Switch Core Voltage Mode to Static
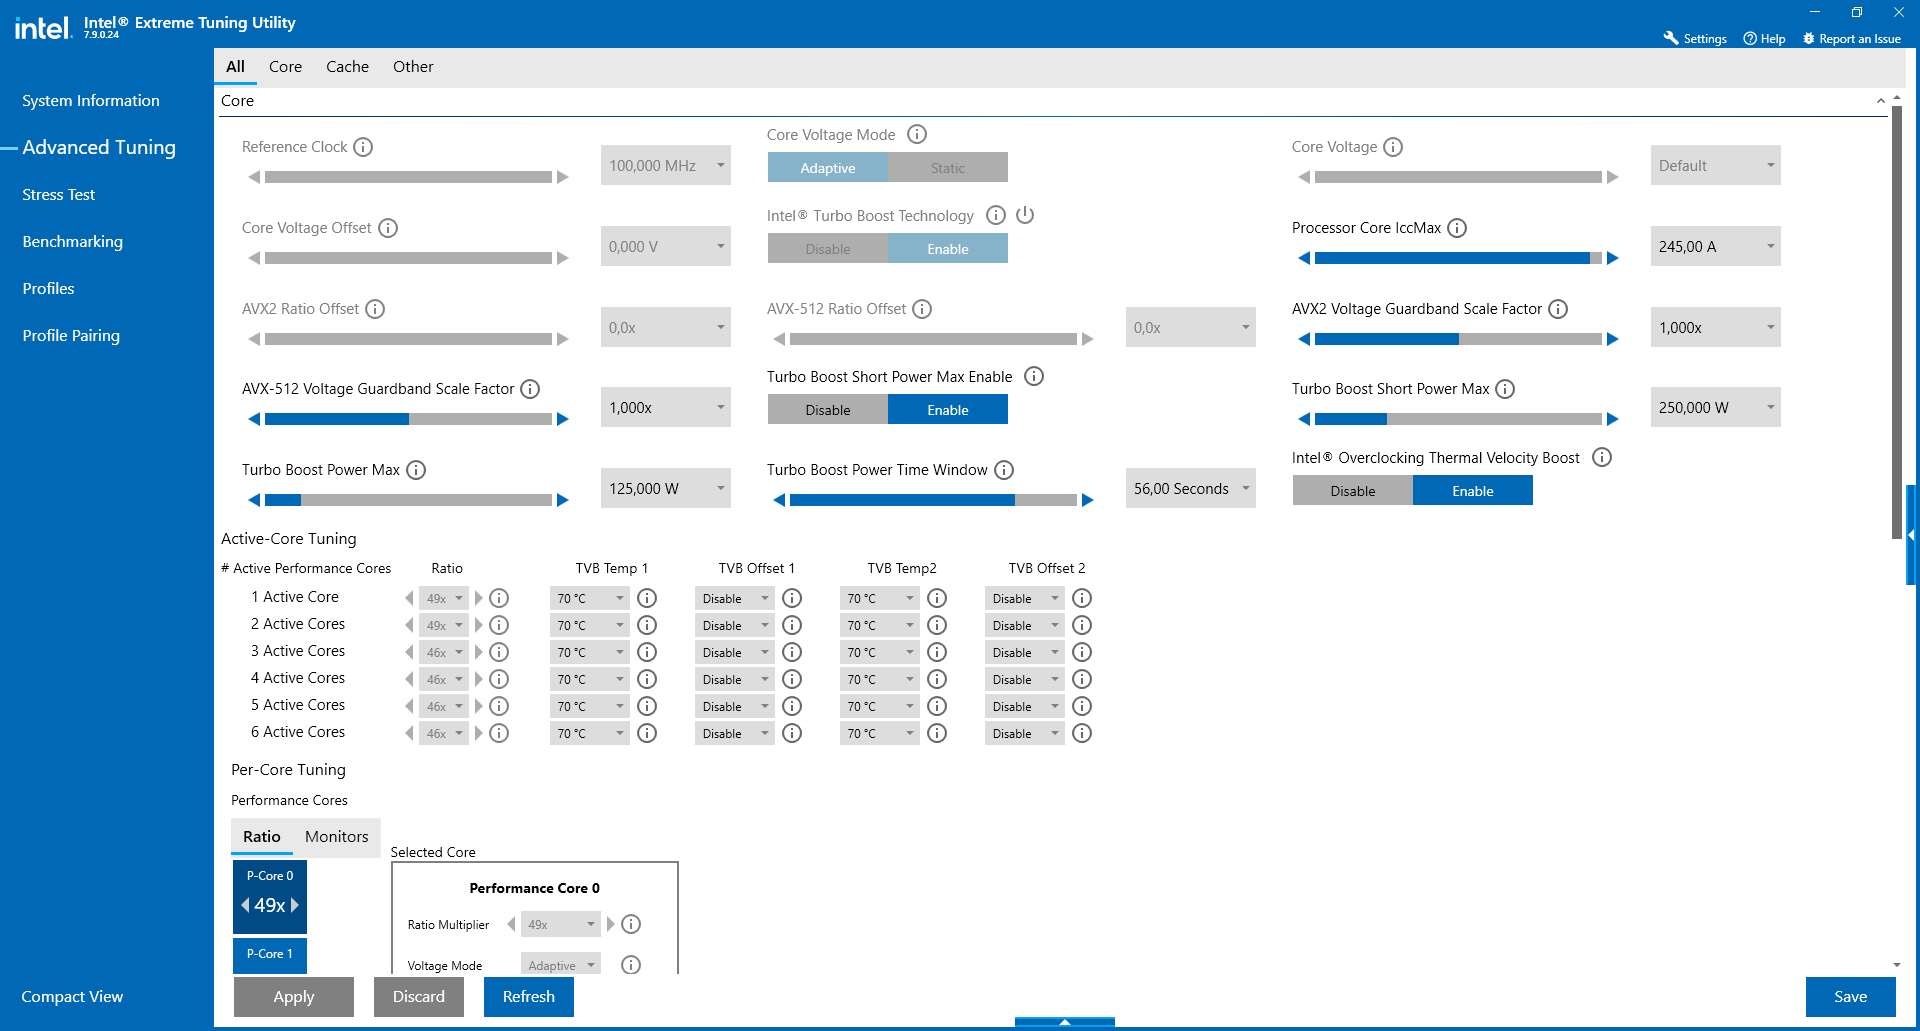The height and width of the screenshot is (1031, 1920). tap(947, 167)
